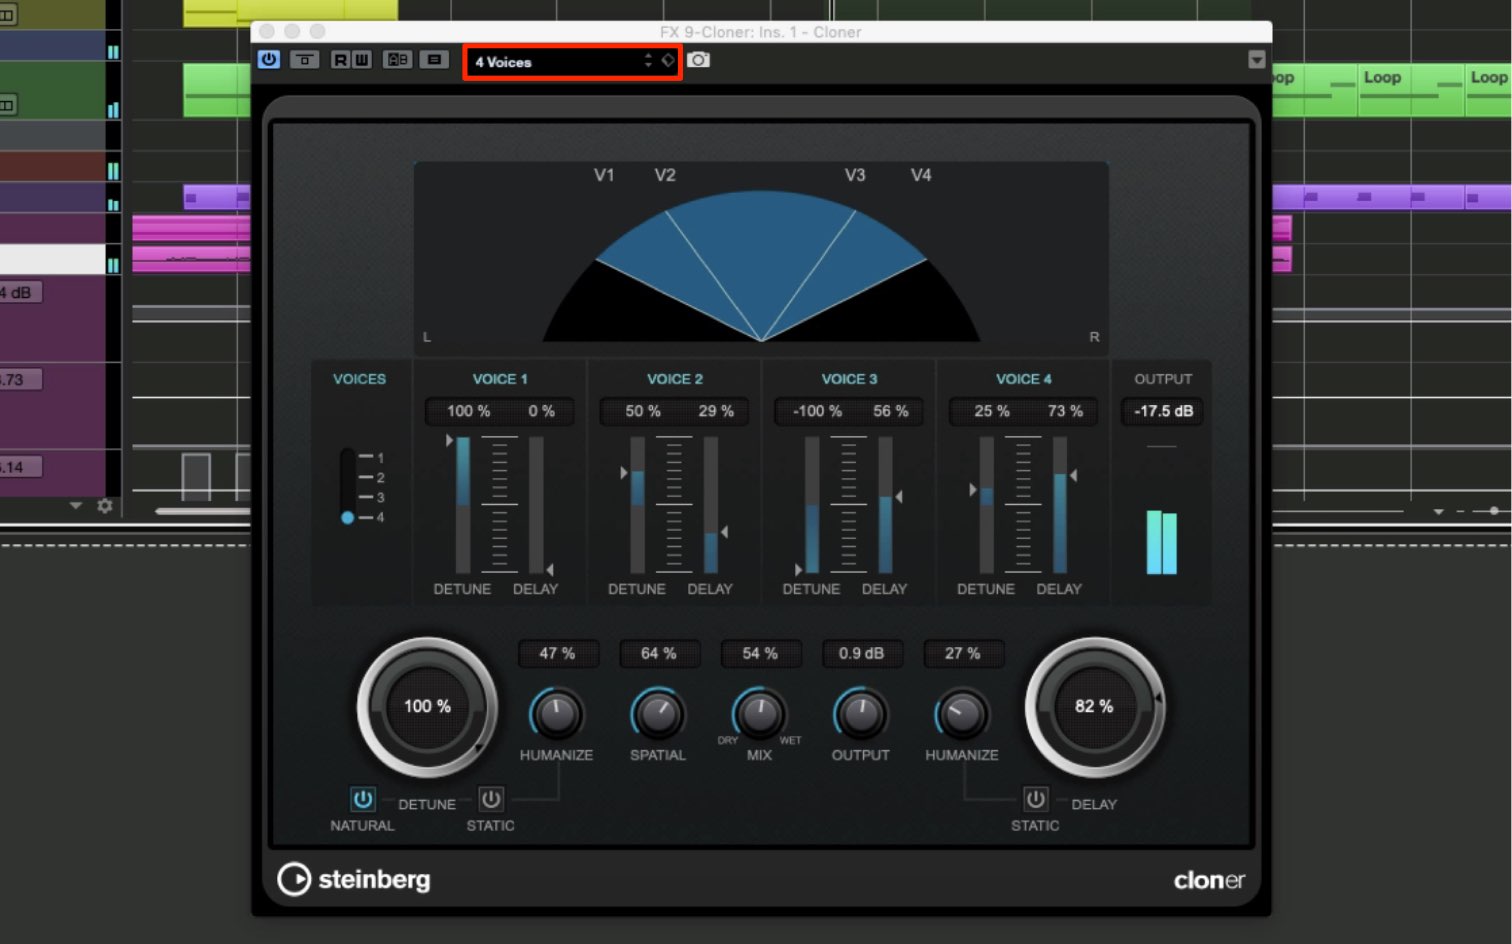1512x944 pixels.
Task: Click the Steinberg logo
Action: pos(354,879)
